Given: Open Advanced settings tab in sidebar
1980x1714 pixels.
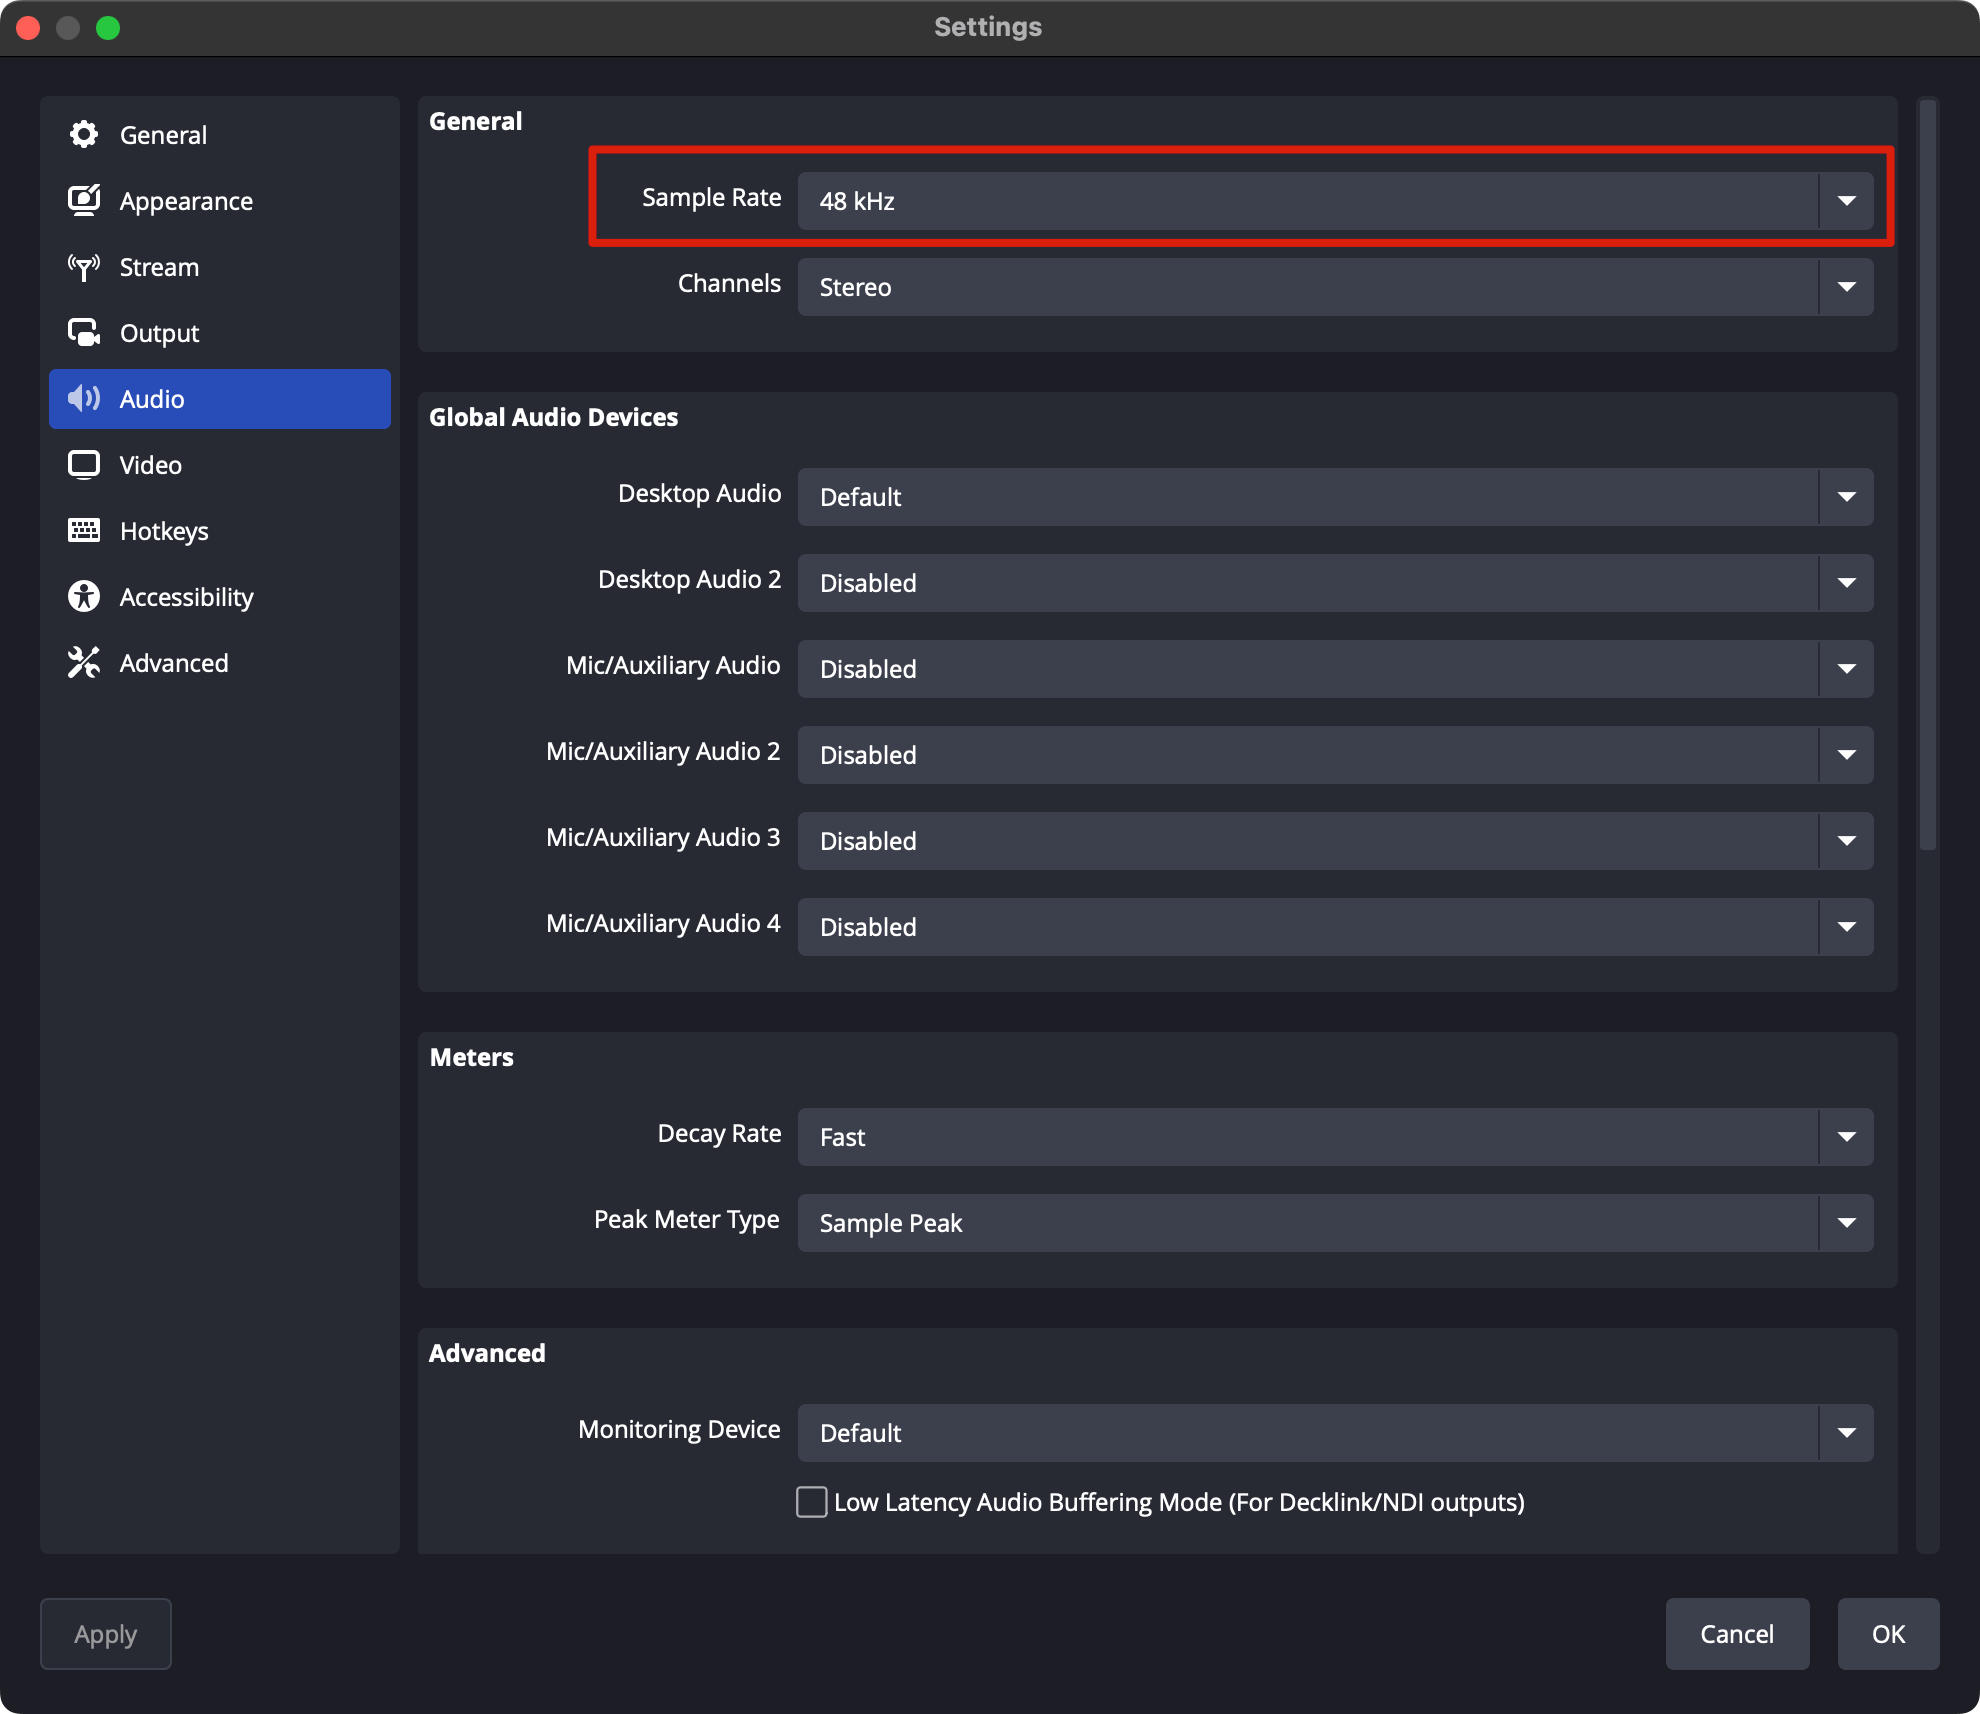Looking at the screenshot, I should pyautogui.click(x=220, y=663).
